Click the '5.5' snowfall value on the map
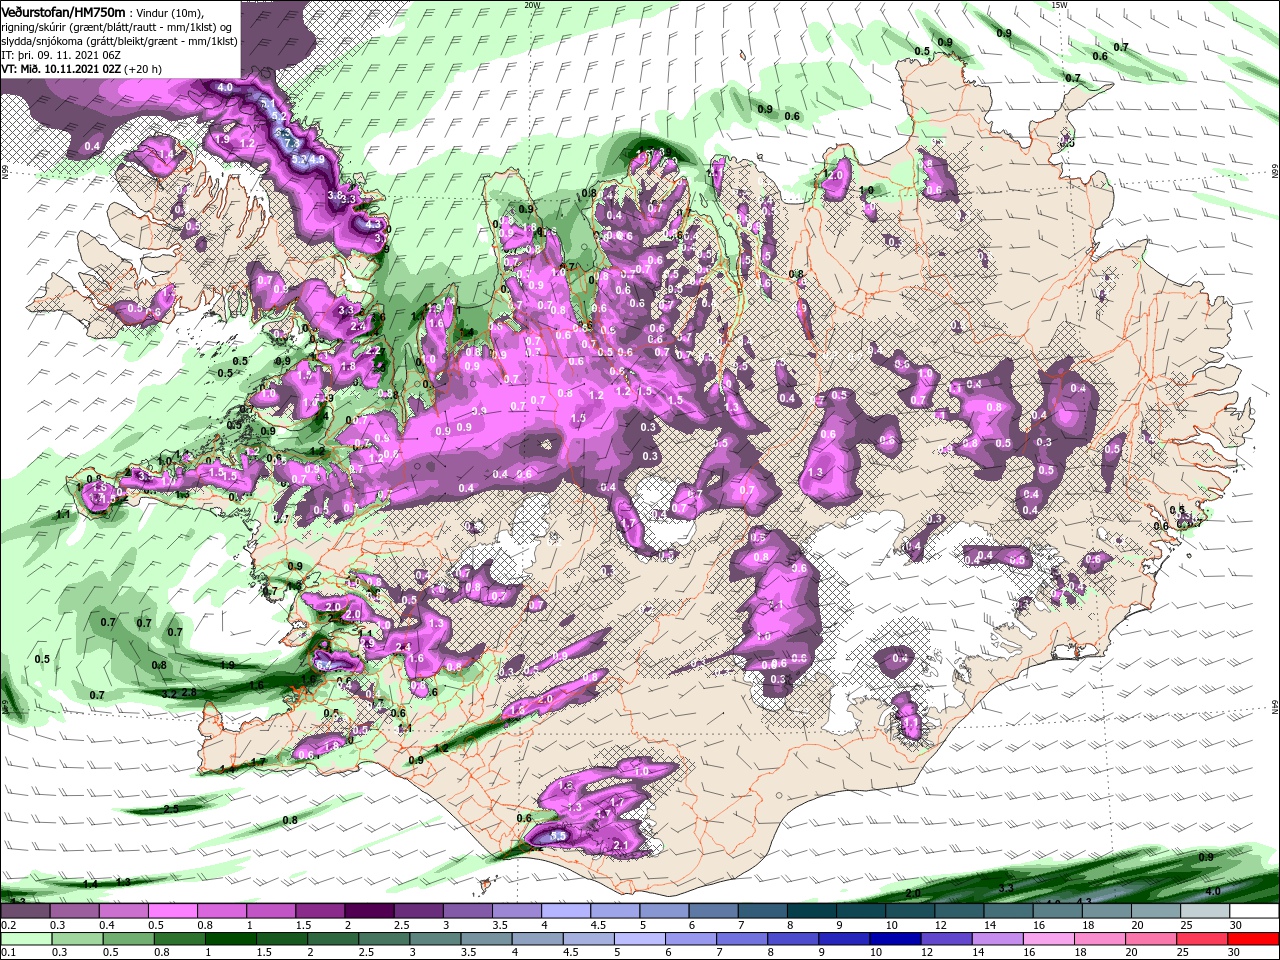Viewport: 1280px width, 960px height. coord(559,835)
